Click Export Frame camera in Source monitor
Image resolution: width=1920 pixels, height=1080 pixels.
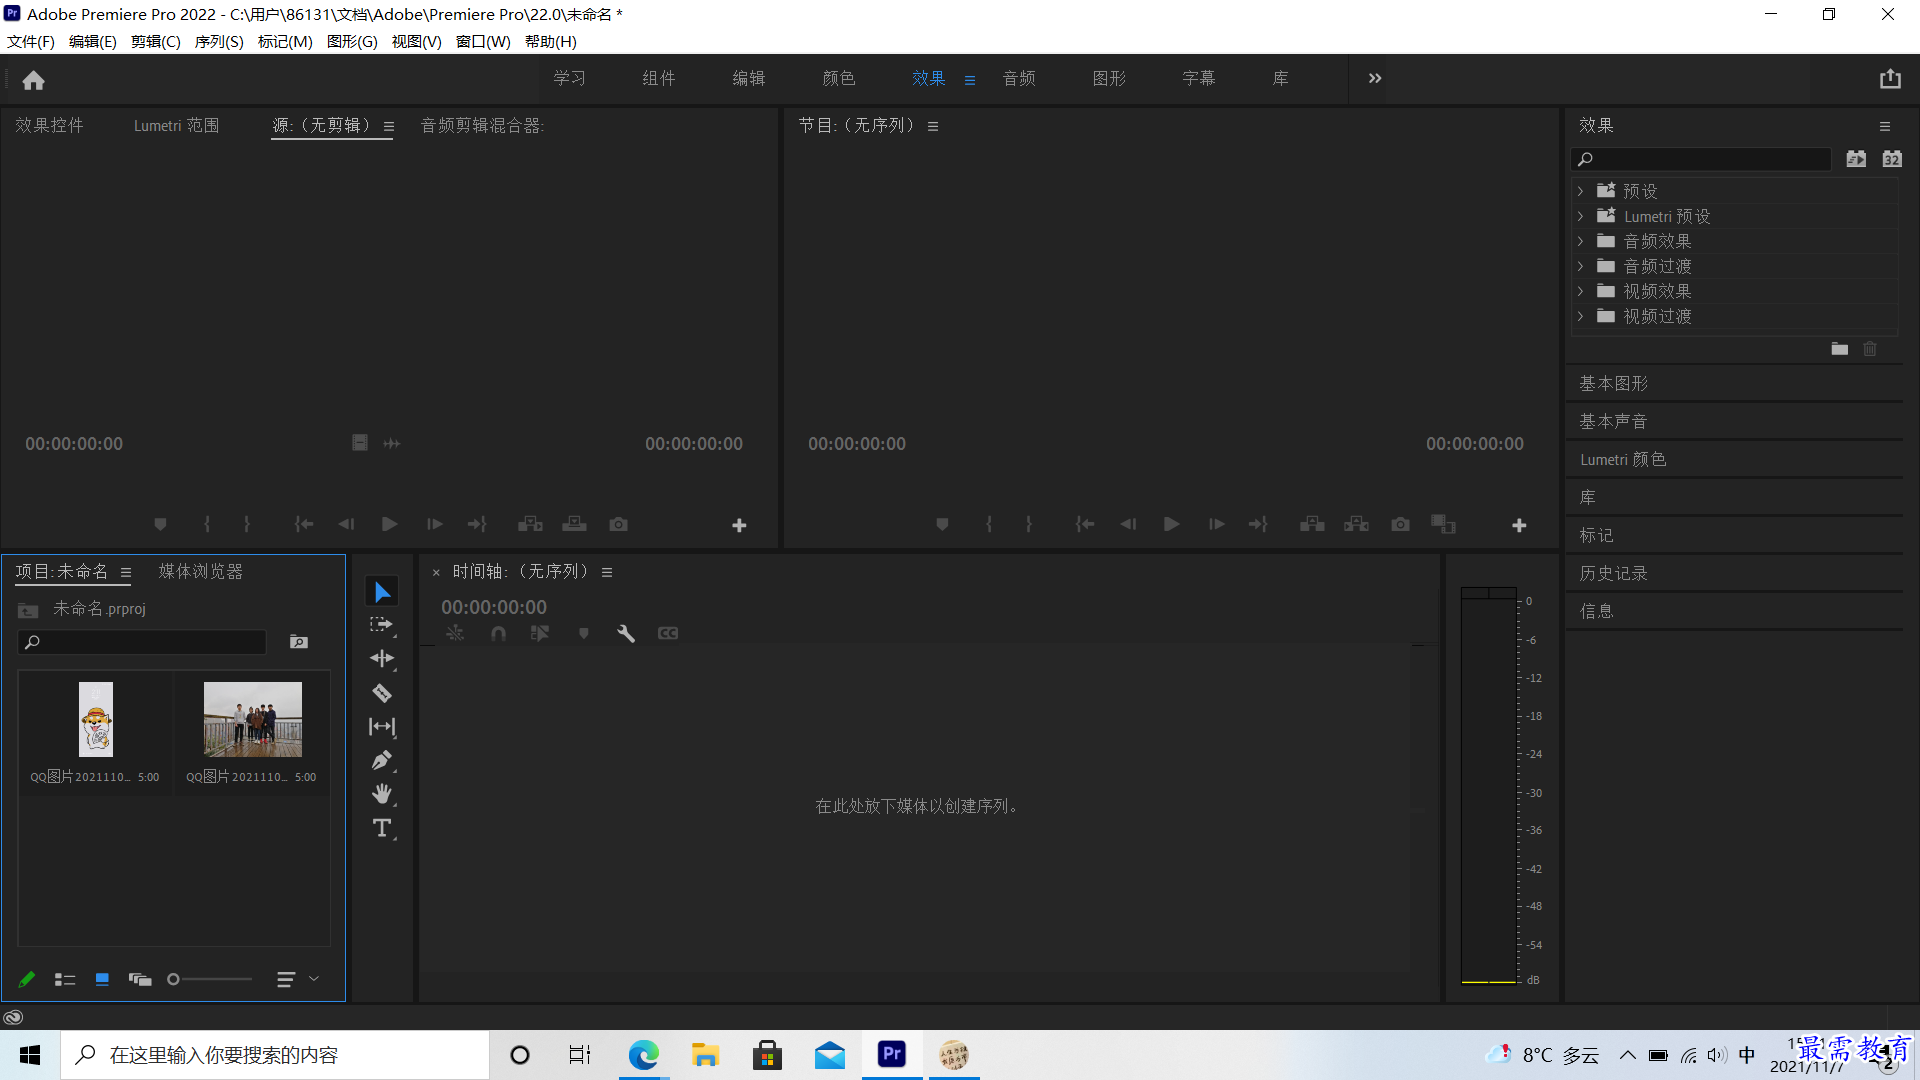pos(619,524)
